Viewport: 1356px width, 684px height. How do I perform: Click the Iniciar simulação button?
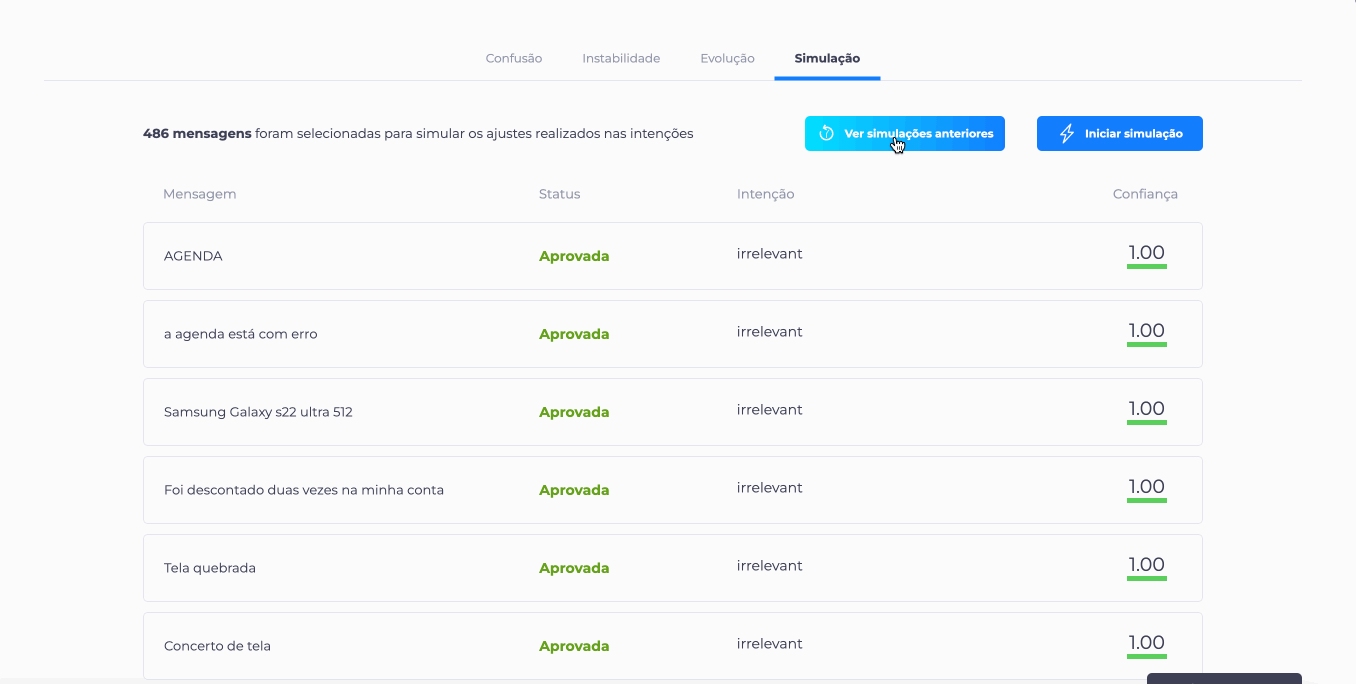1120,134
